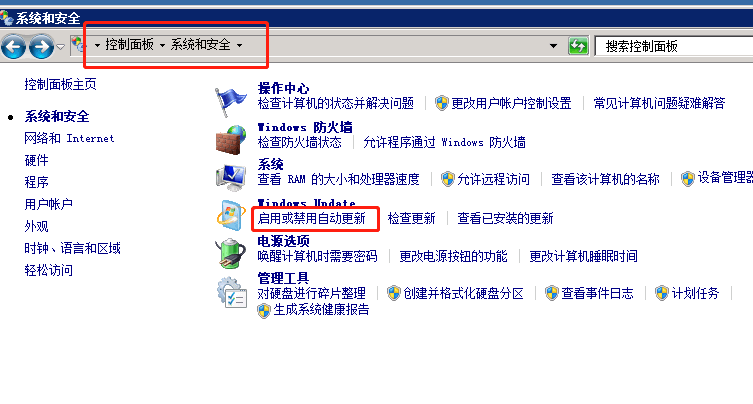Image resolution: width=753 pixels, height=404 pixels.
Task: Click the Power Options battery icon
Action: [231, 253]
